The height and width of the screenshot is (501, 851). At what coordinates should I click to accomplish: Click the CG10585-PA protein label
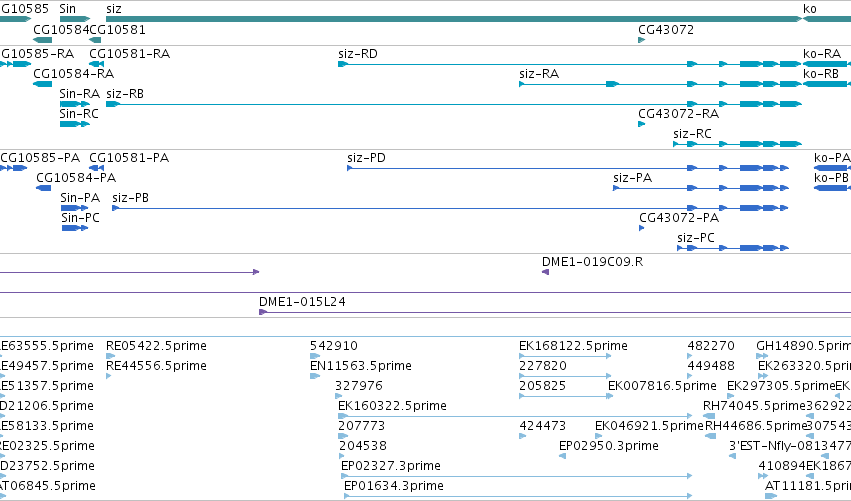point(40,158)
